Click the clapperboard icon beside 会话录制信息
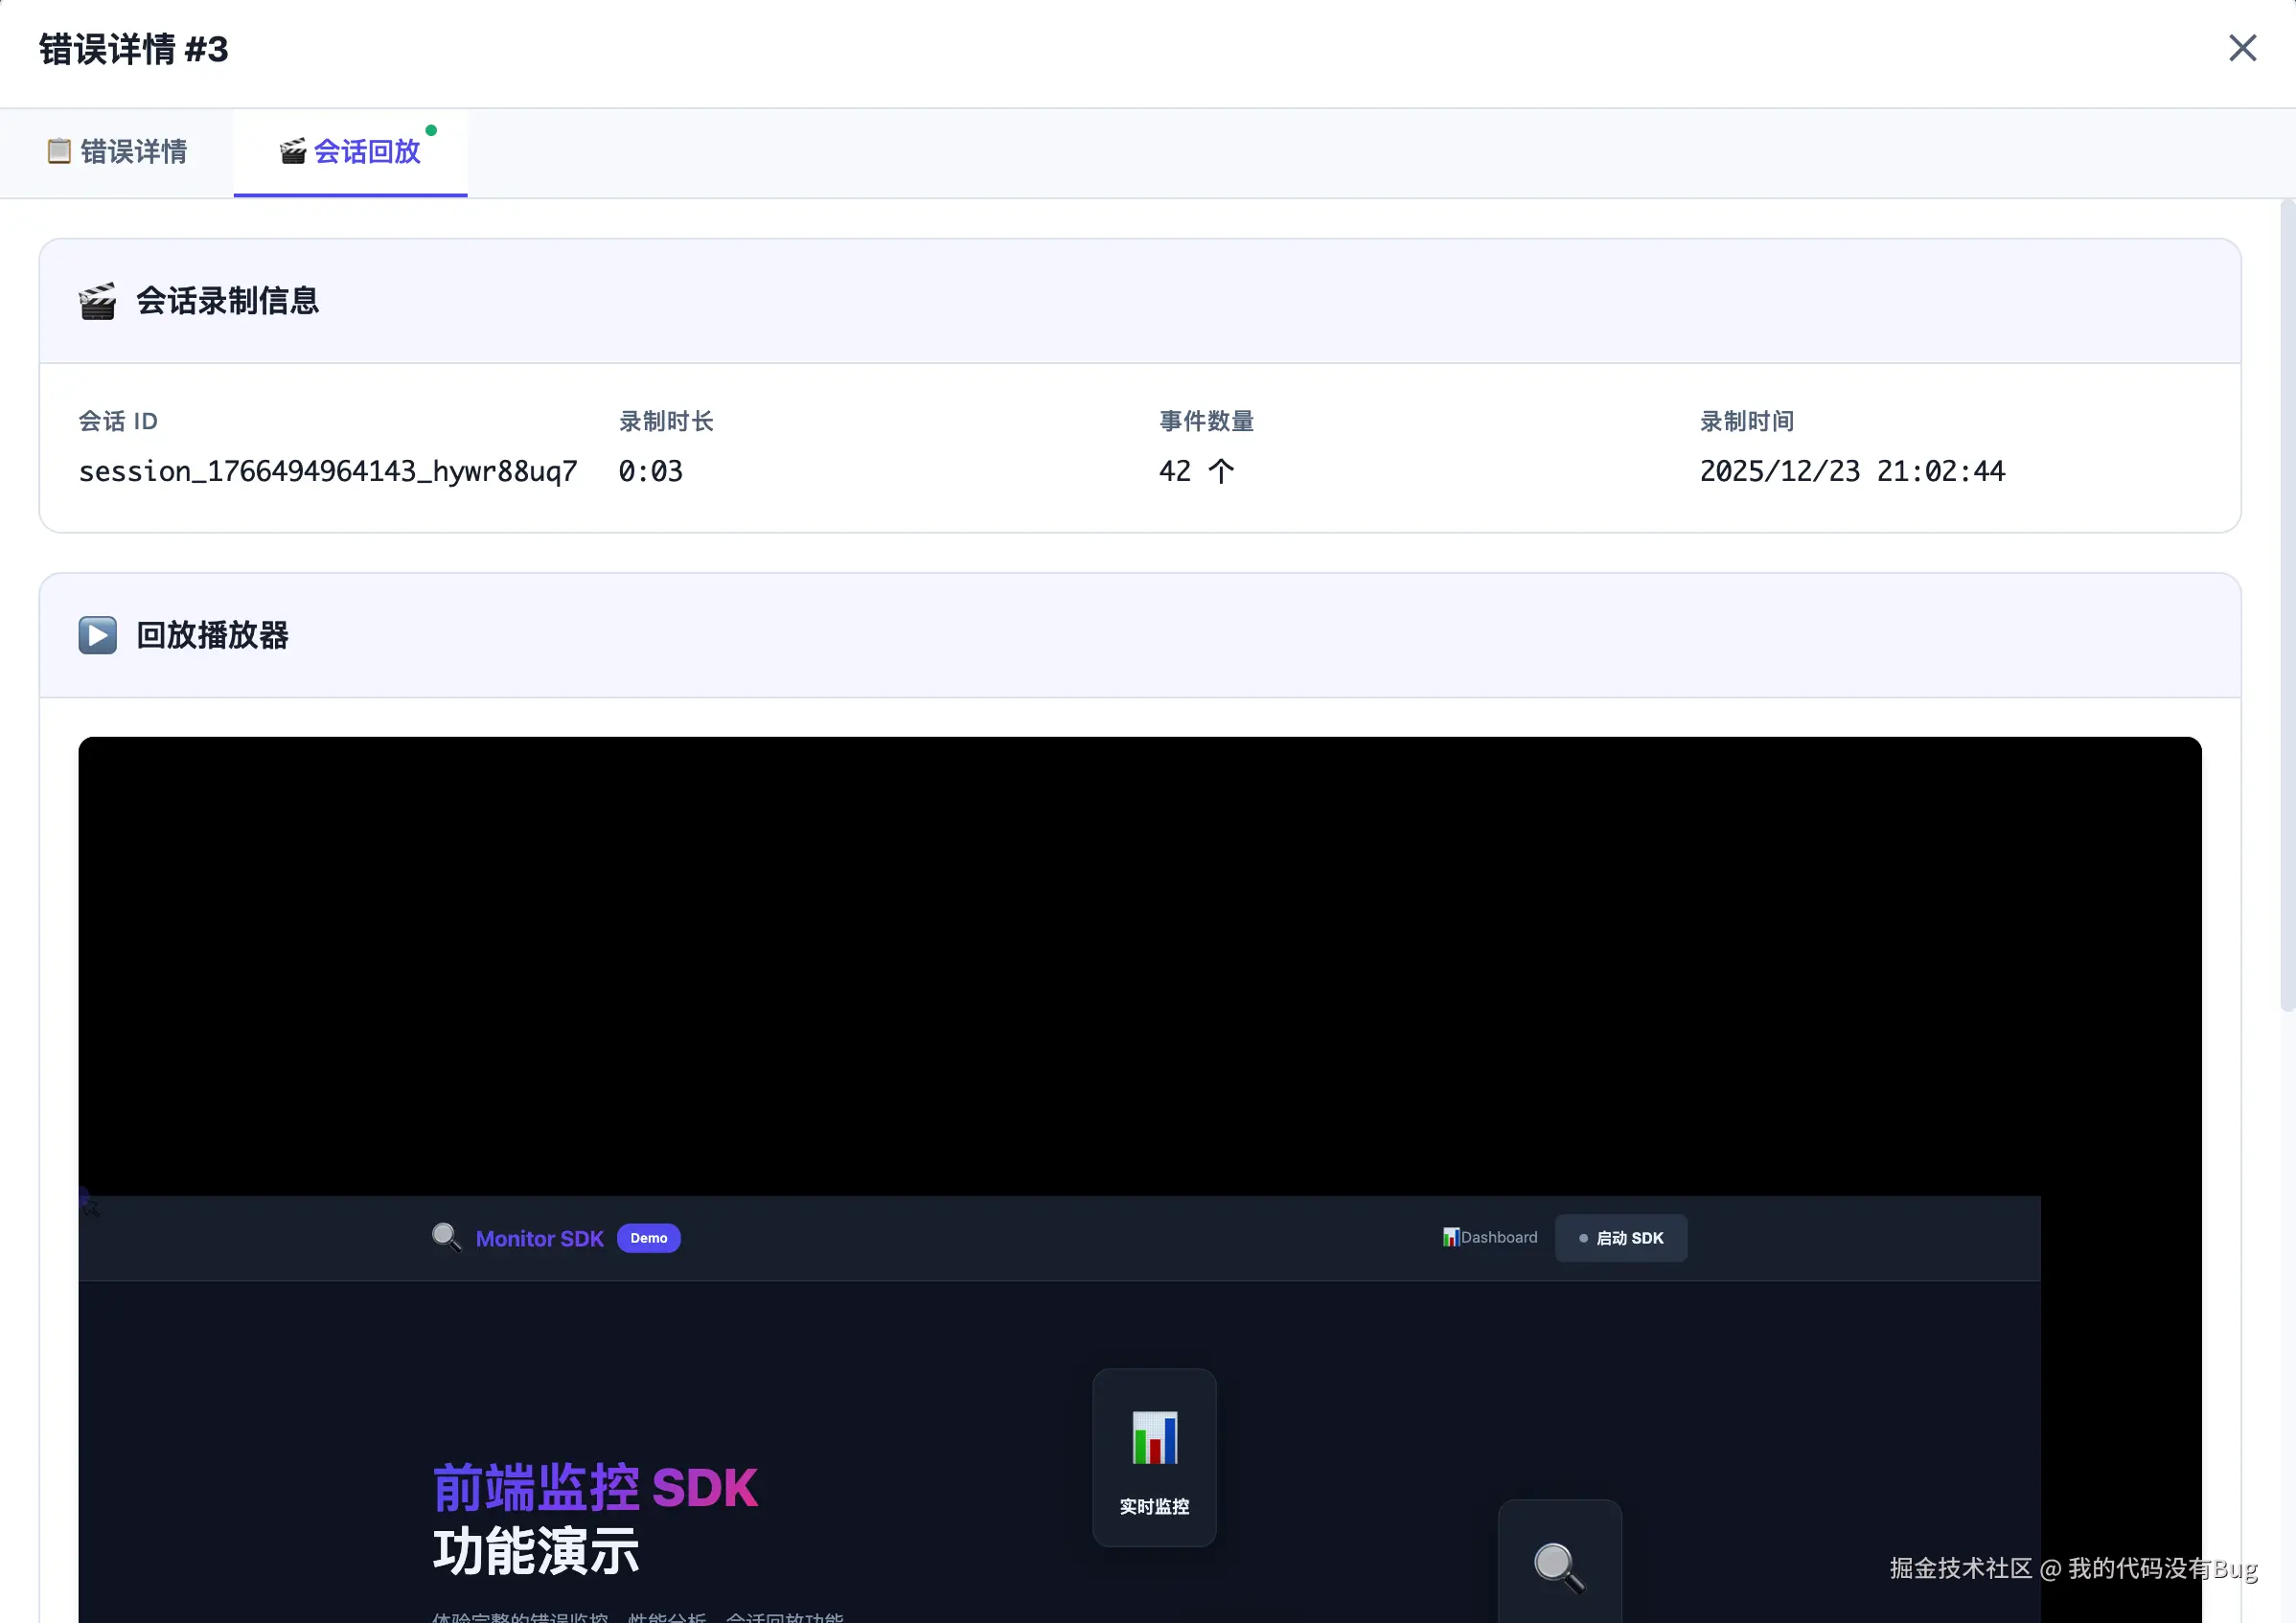Image resolution: width=2296 pixels, height=1623 pixels. [97, 301]
